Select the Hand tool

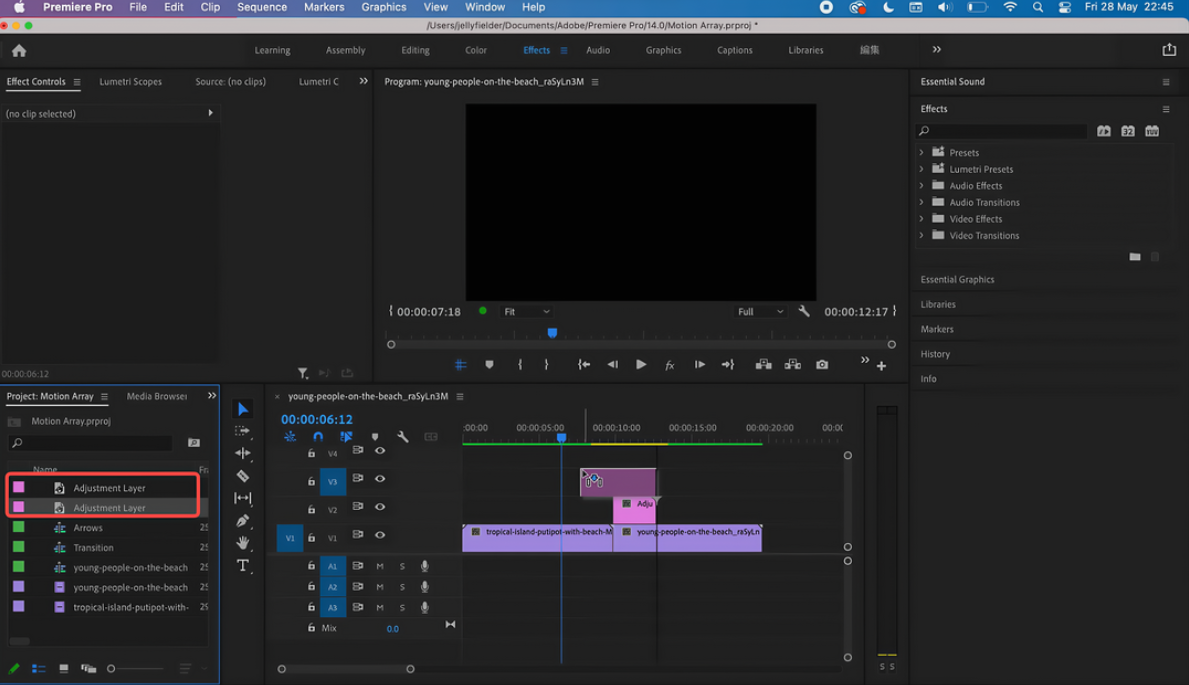point(243,543)
